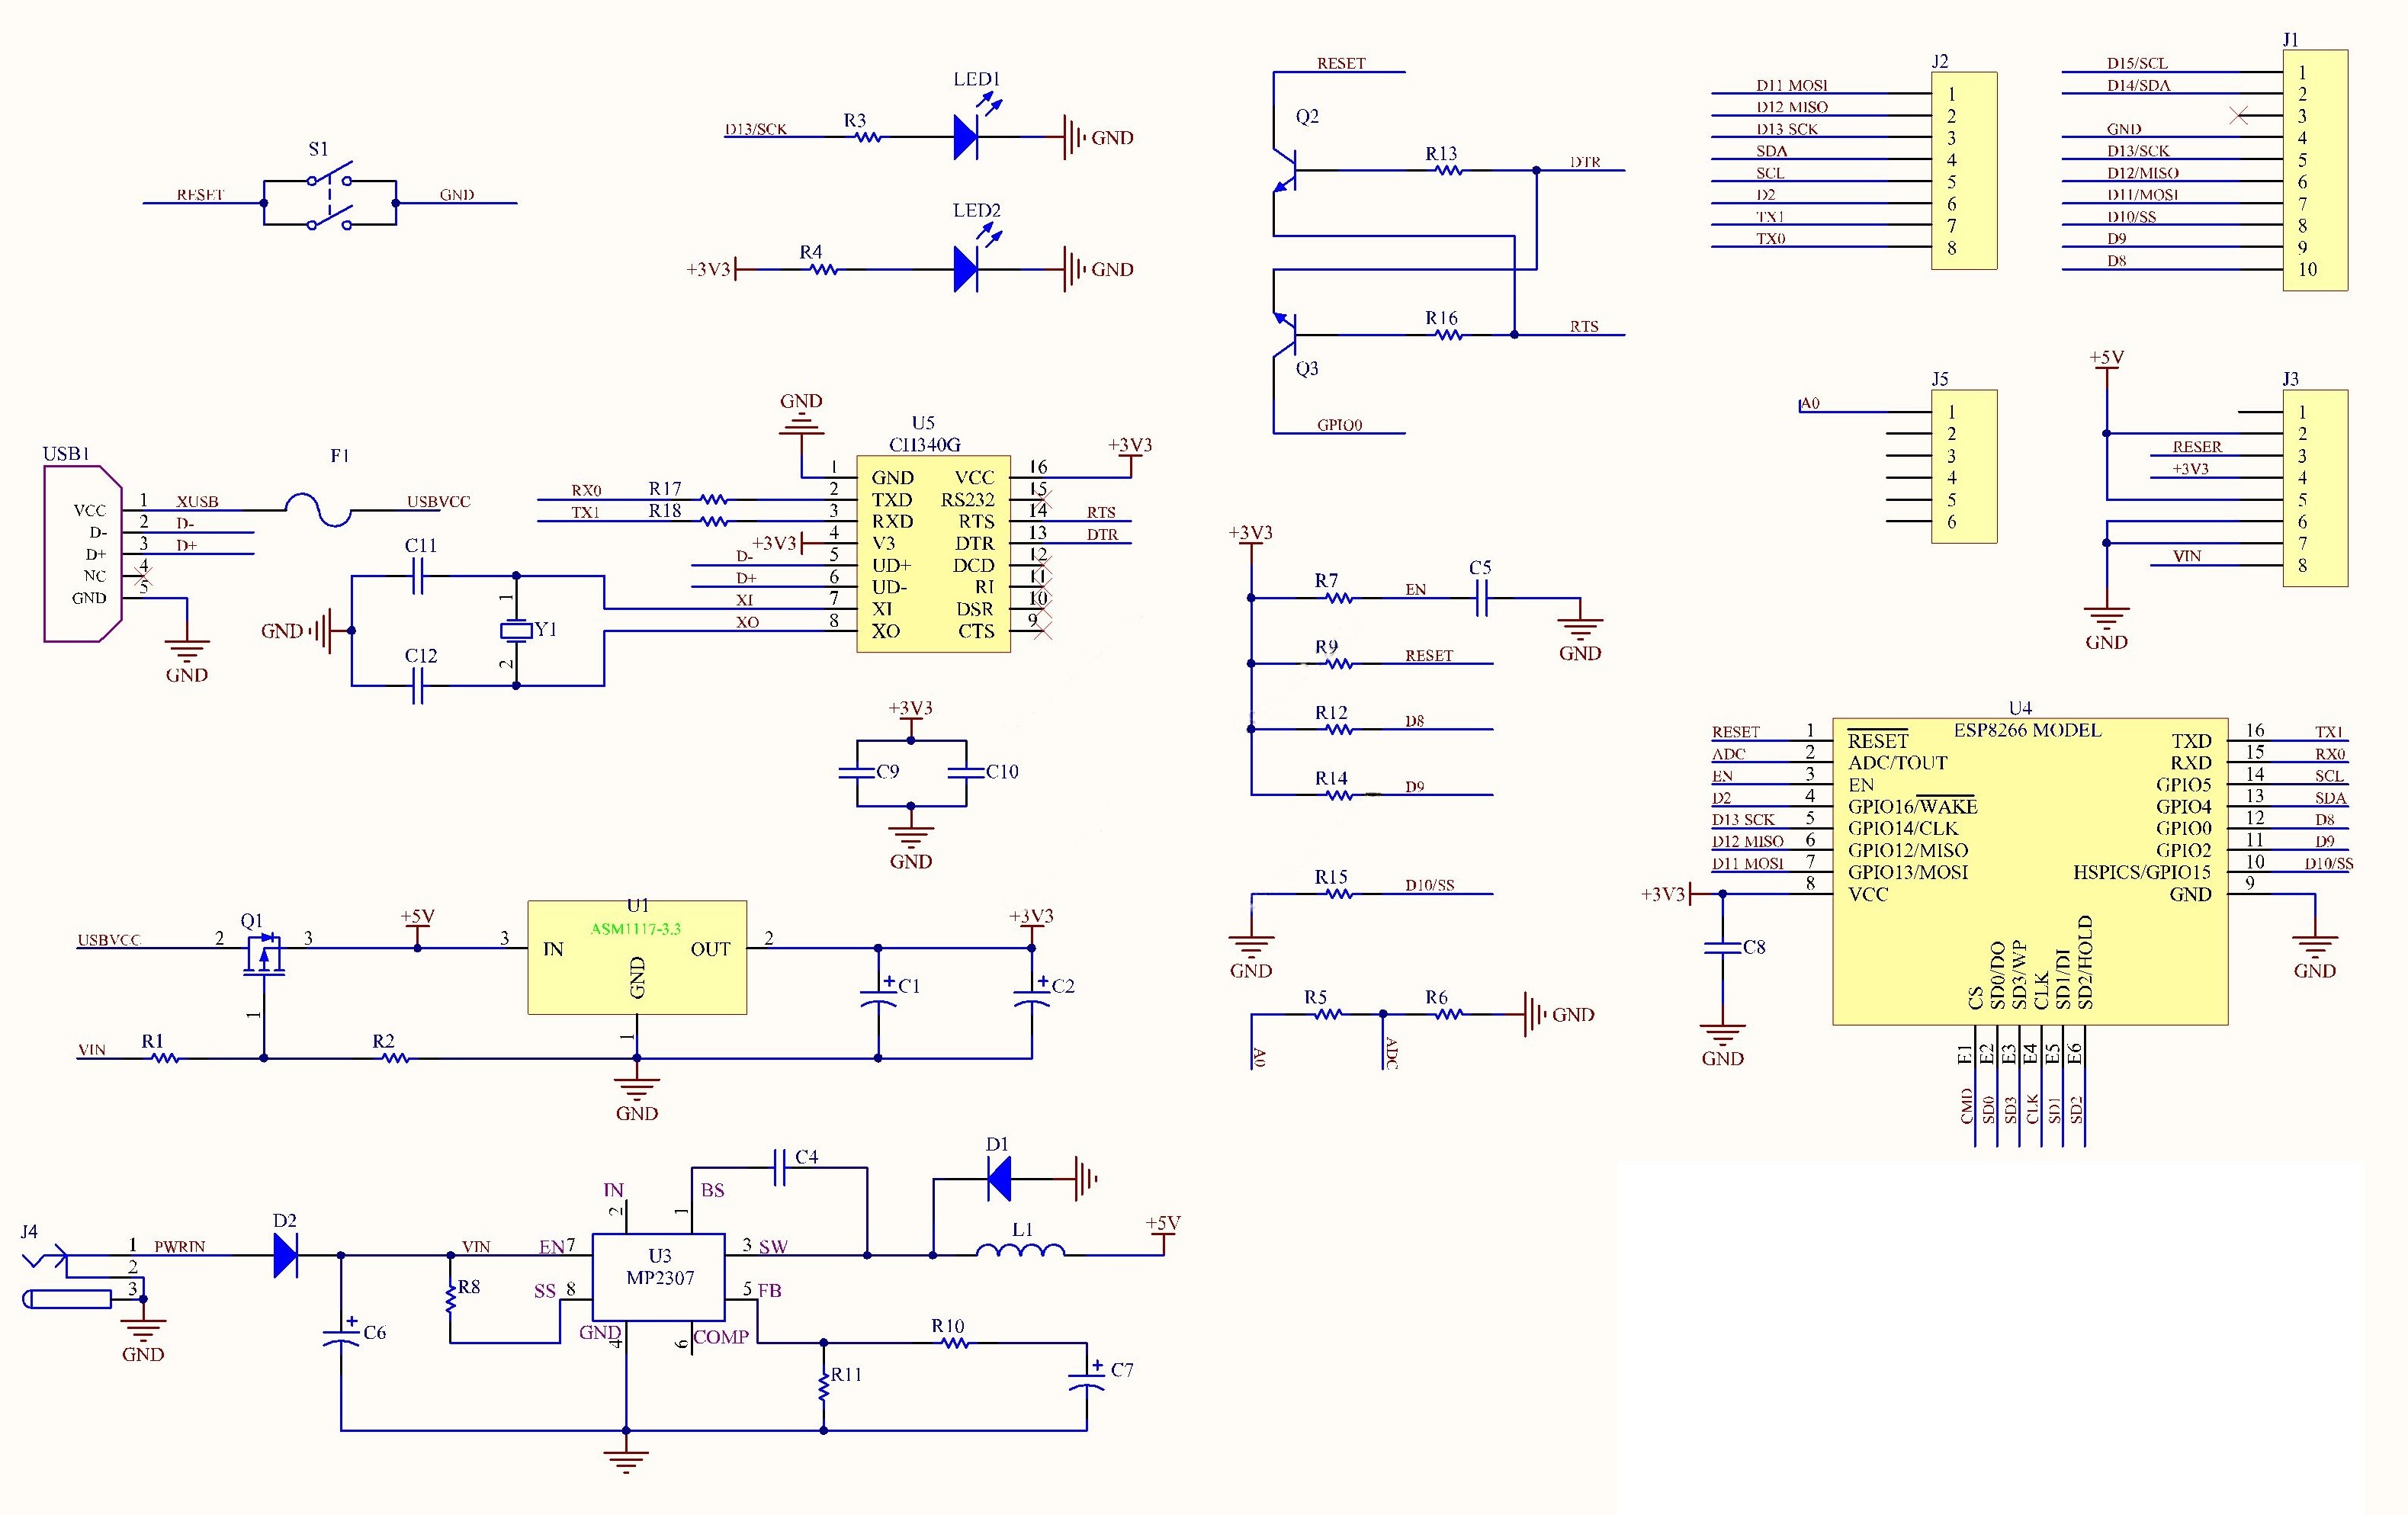The height and width of the screenshot is (1515, 2408).
Task: Click the +5V power flag above J3
Action: (2106, 358)
